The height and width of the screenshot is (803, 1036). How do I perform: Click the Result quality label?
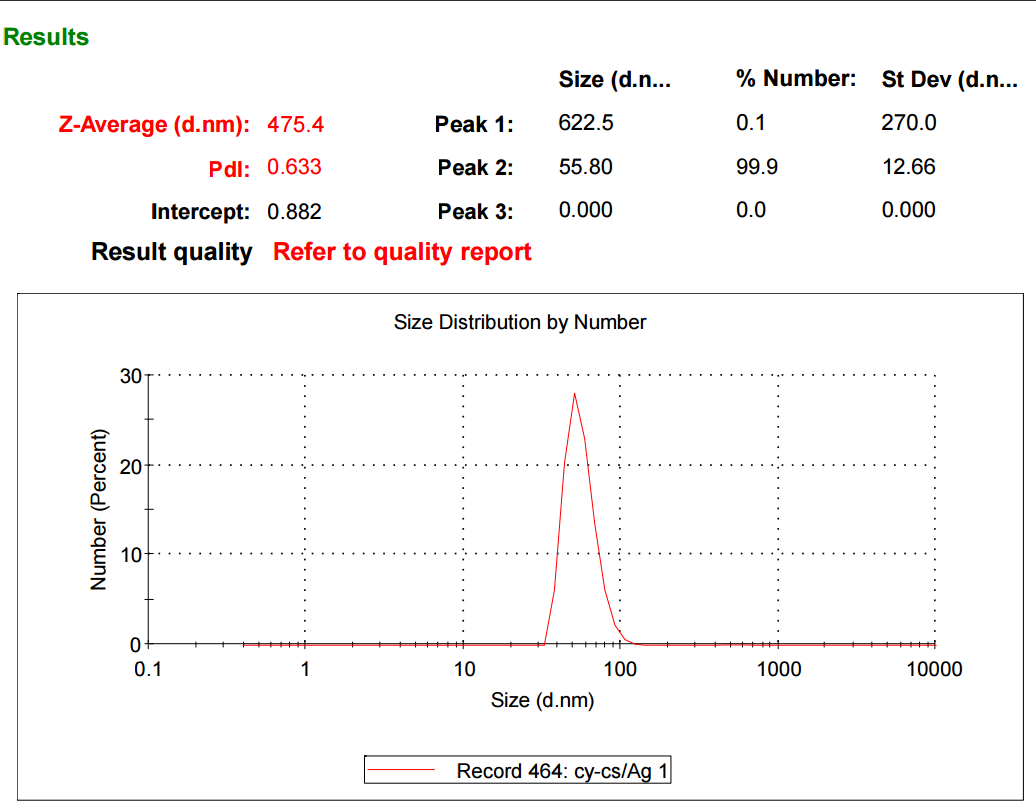coord(172,252)
